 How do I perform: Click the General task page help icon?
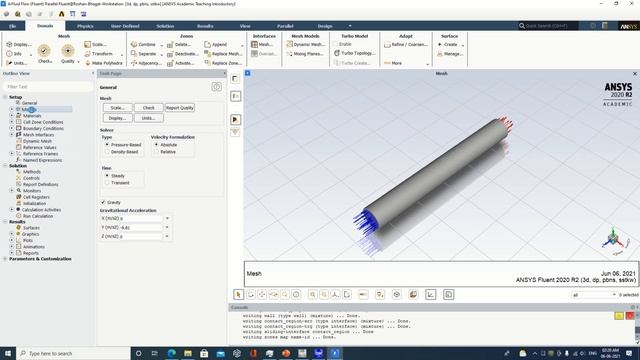point(217,86)
